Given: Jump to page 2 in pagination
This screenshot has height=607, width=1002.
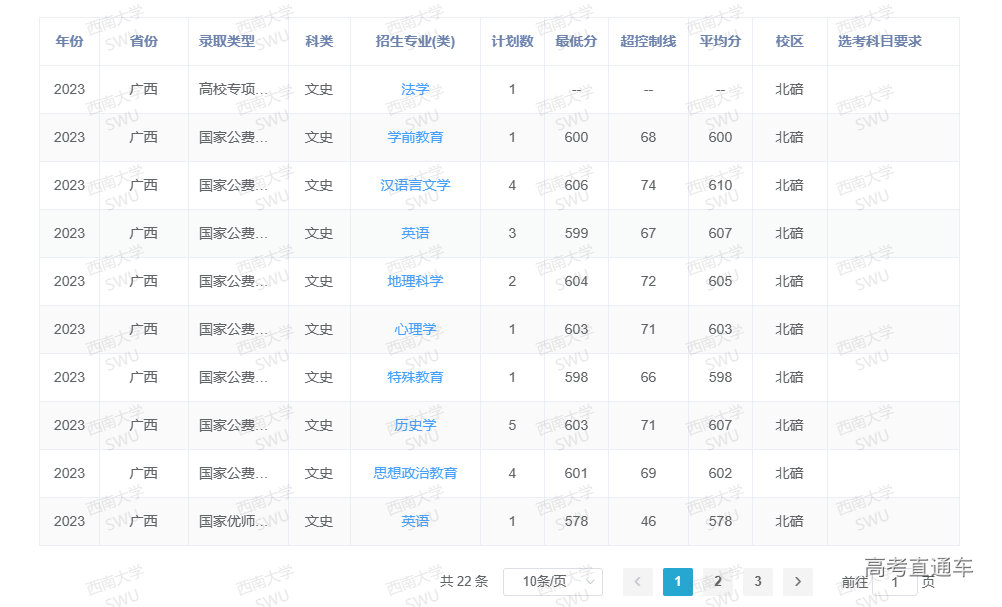Looking at the screenshot, I should (x=717, y=581).
